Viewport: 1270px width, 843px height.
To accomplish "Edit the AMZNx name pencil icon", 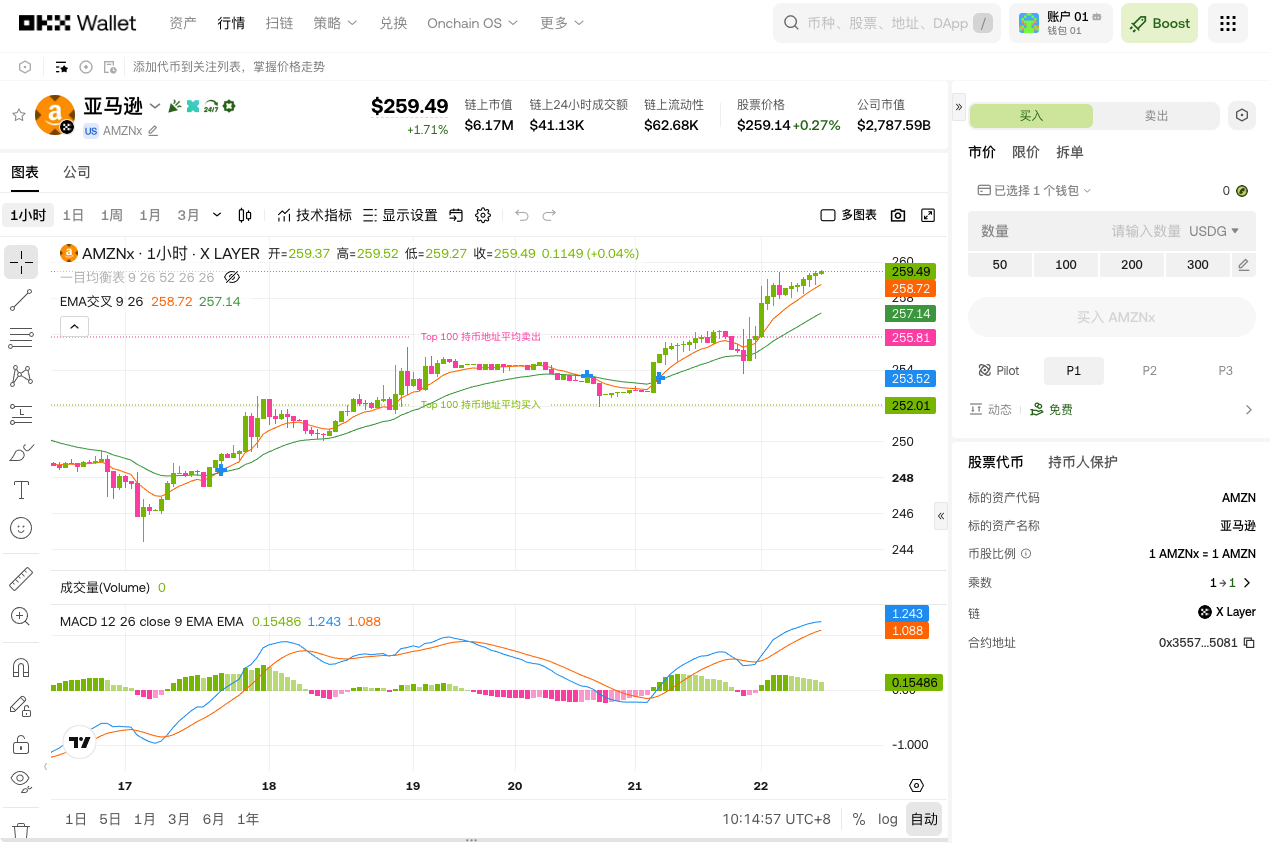I will point(153,130).
